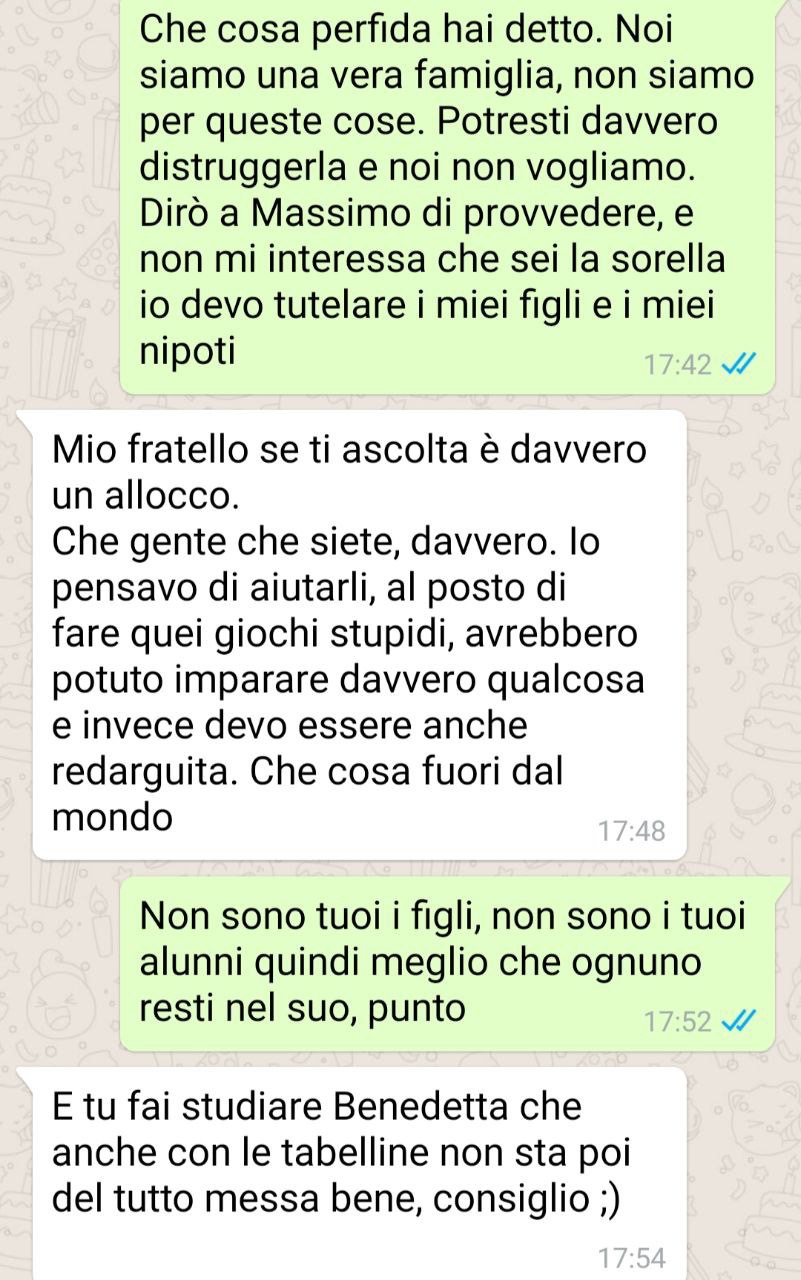Screen dimensions: 801x1280
Task: Click the winking ";)" emoticon after consiglio
Action: (x=604, y=1198)
